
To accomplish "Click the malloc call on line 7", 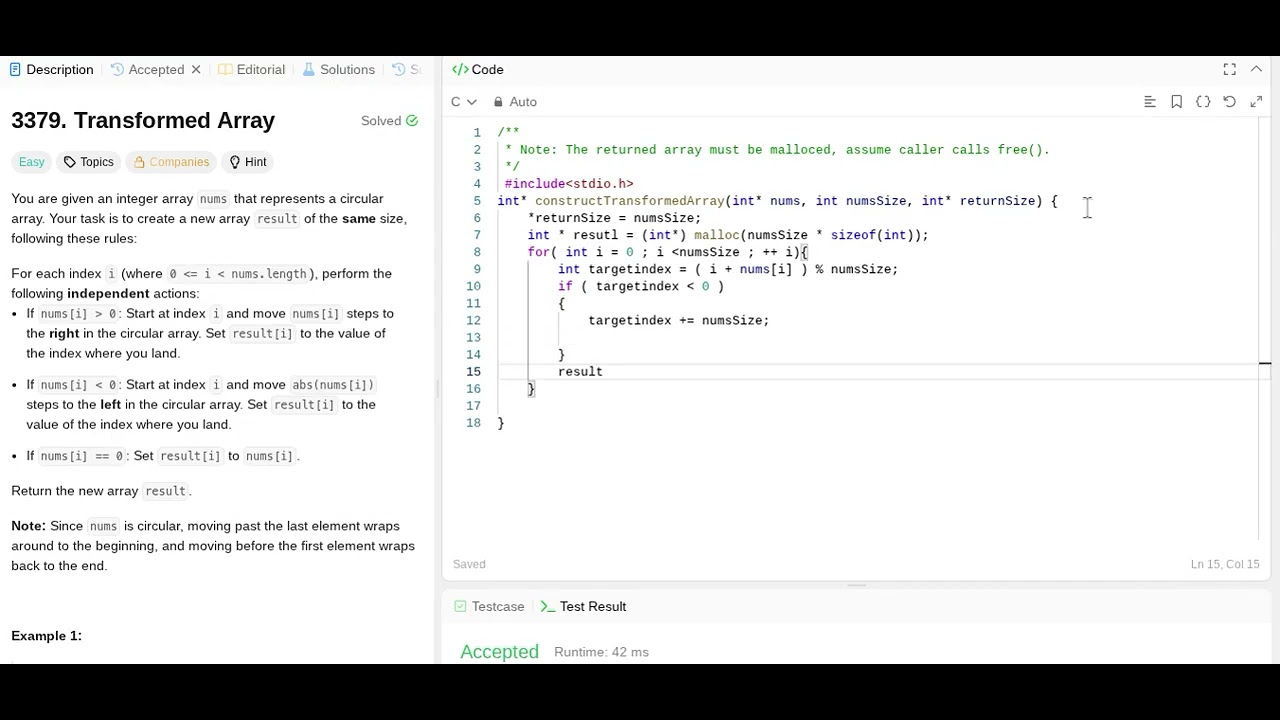I will tap(811, 235).
